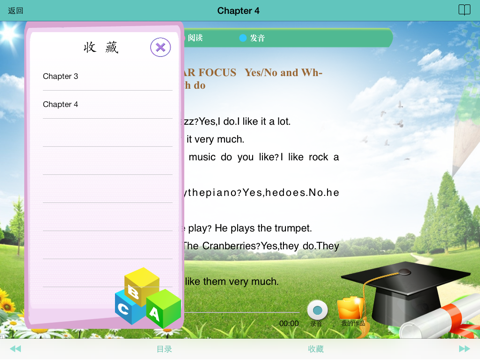
Task: Close the 收藏 favorites panel
Action: pos(160,47)
